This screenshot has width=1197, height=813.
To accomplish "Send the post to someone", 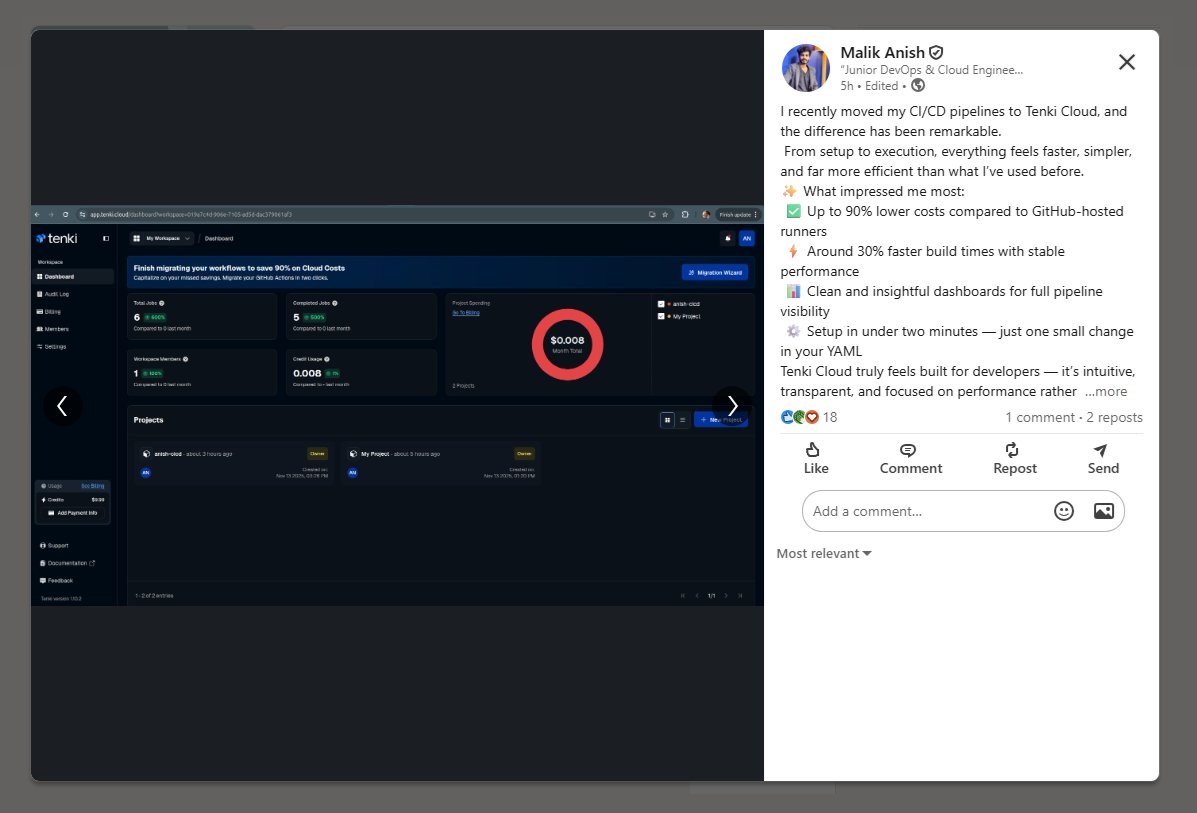I will [1102, 459].
